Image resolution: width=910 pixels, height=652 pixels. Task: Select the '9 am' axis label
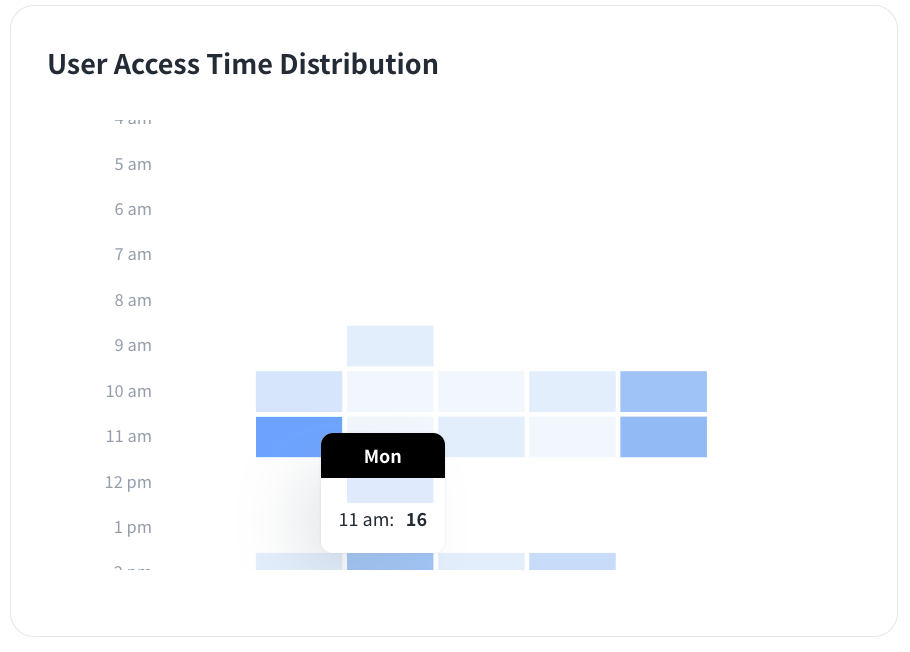pyautogui.click(x=133, y=346)
